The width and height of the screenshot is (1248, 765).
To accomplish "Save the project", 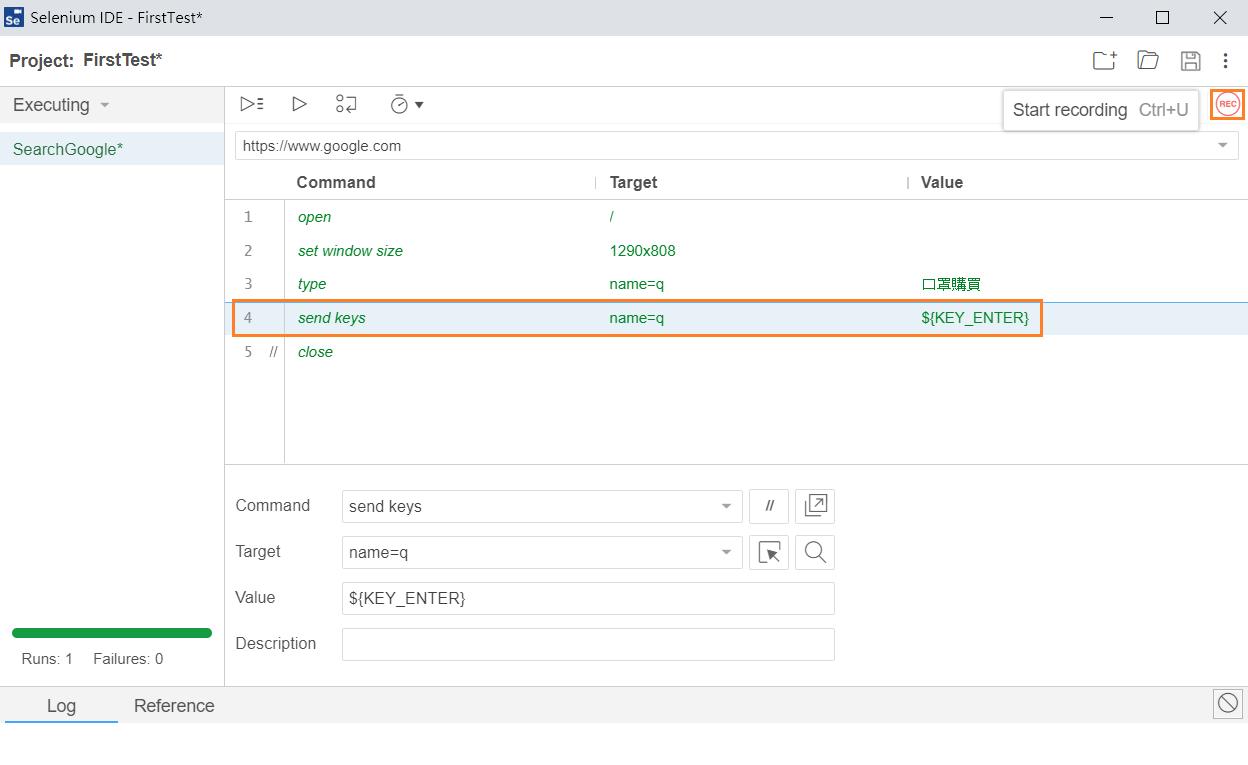I will pyautogui.click(x=1190, y=61).
